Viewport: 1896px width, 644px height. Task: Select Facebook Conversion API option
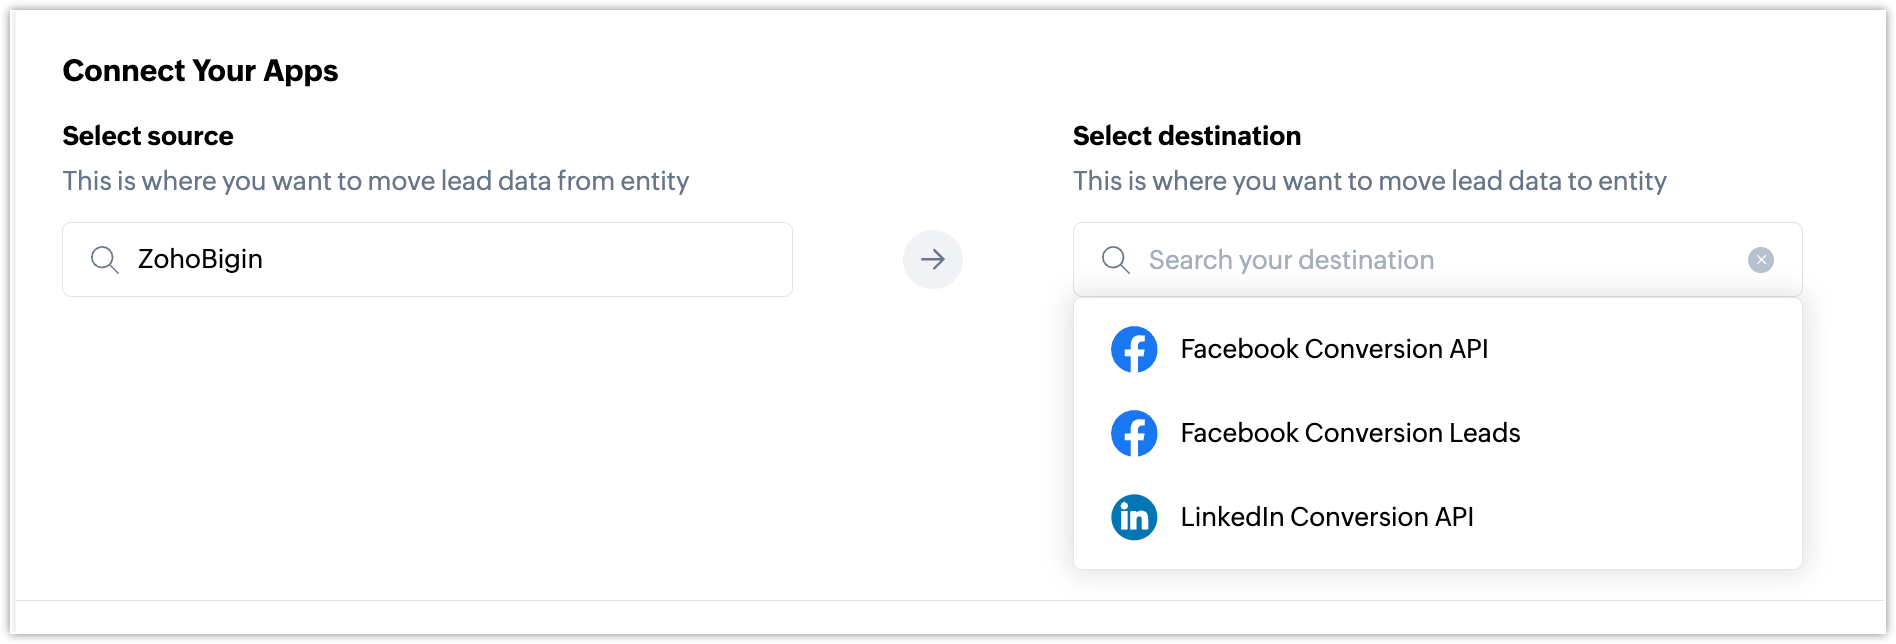[x=1334, y=349]
